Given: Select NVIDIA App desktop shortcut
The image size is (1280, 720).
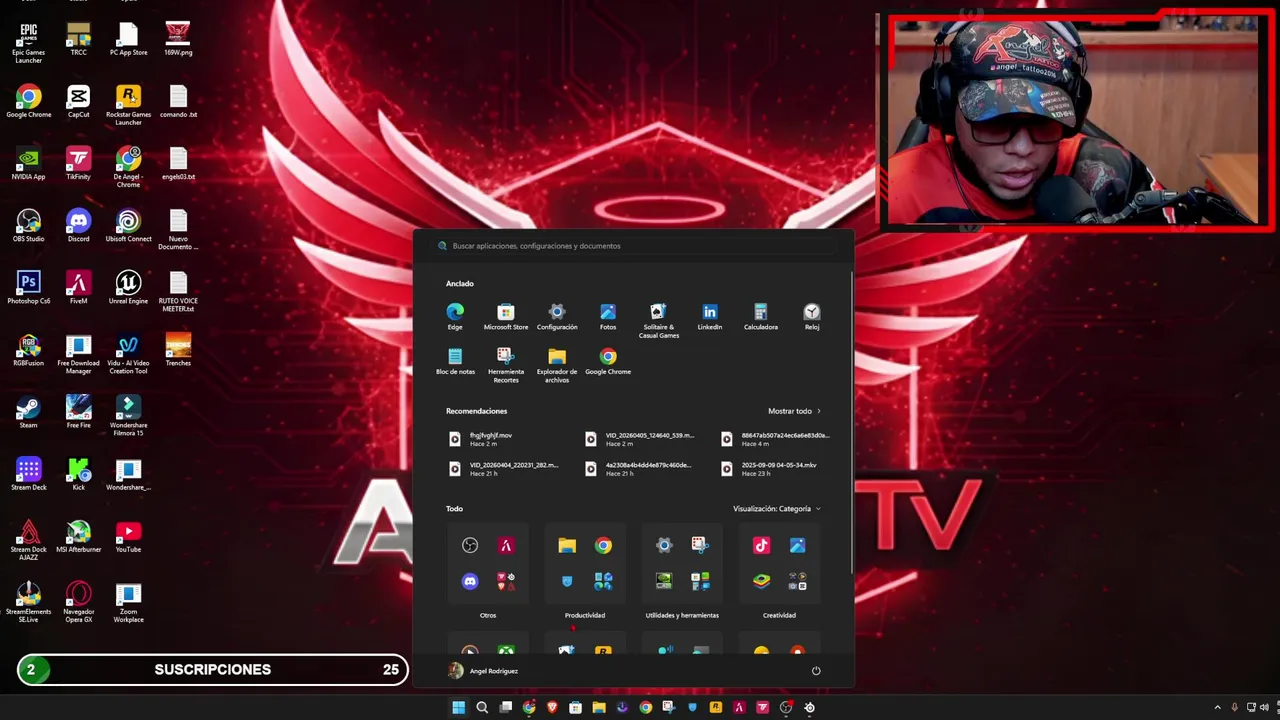Looking at the screenshot, I should (28, 164).
